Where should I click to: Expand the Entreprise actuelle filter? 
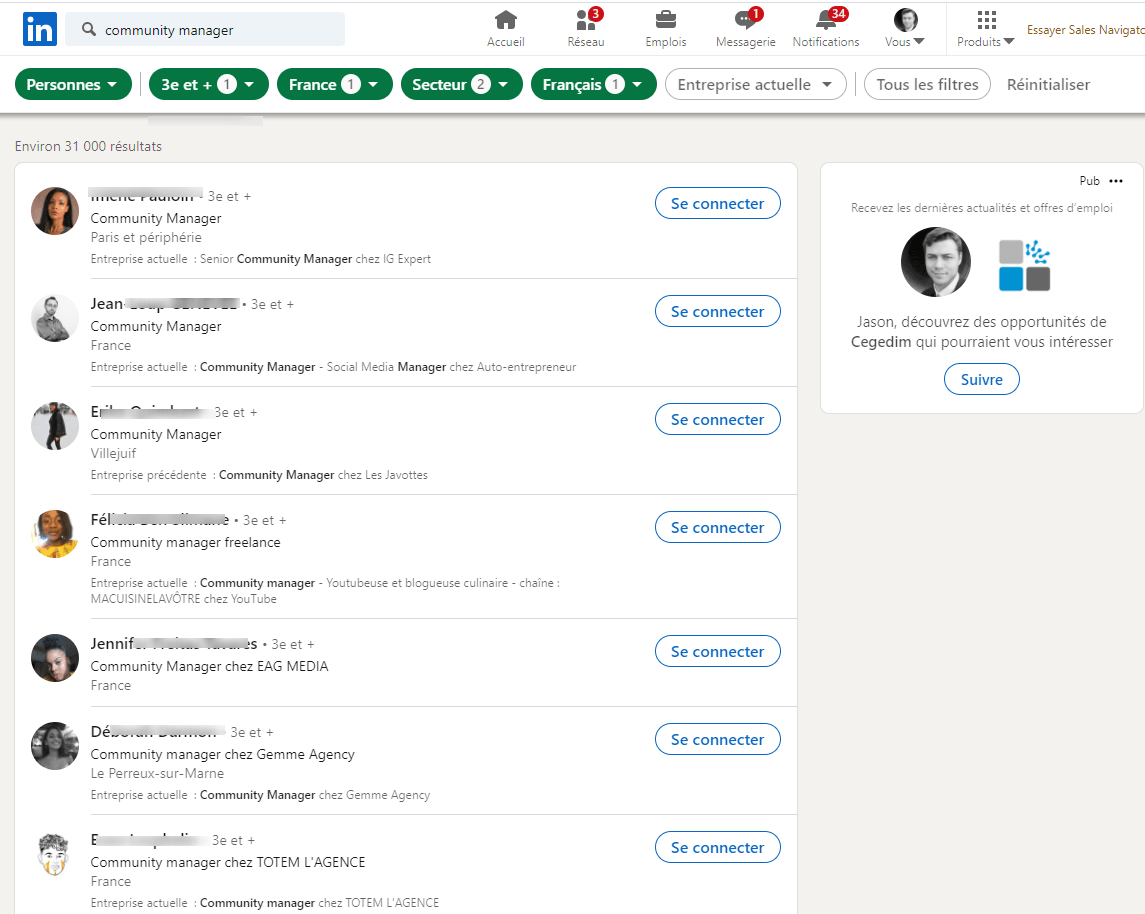(756, 85)
